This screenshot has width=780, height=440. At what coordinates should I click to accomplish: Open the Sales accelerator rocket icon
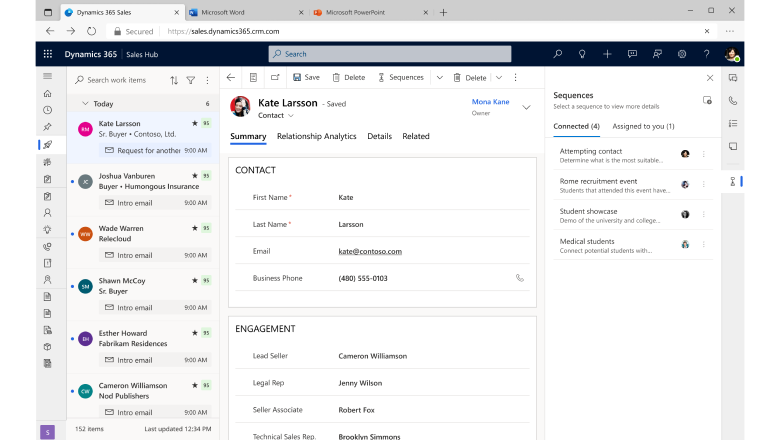48,145
